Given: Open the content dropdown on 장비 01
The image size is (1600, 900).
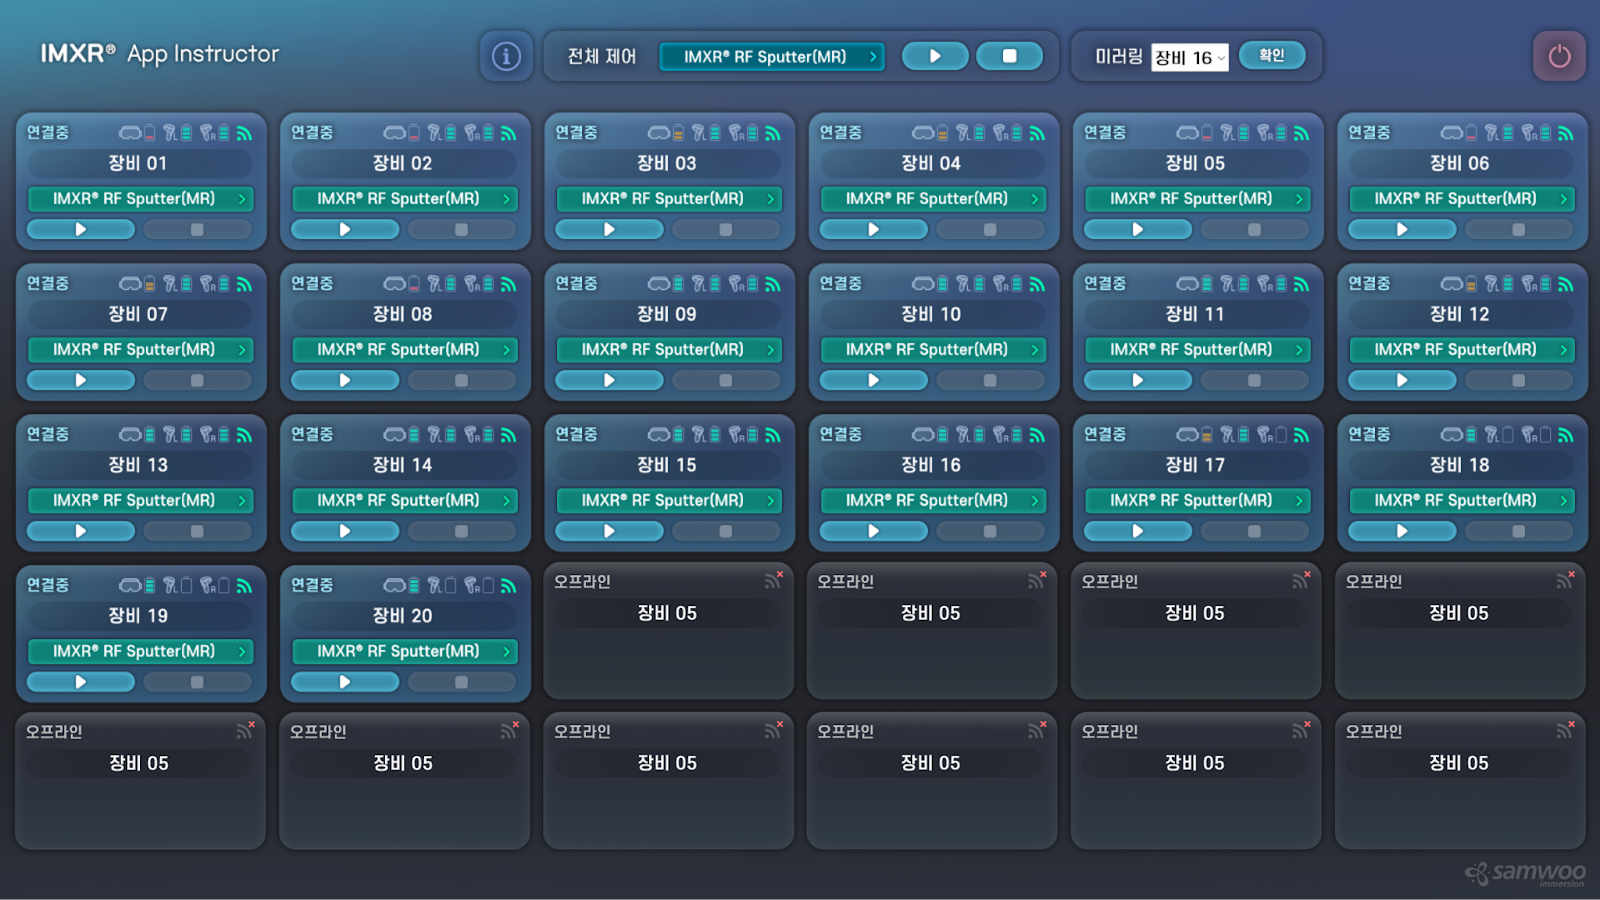Looking at the screenshot, I should (140, 199).
